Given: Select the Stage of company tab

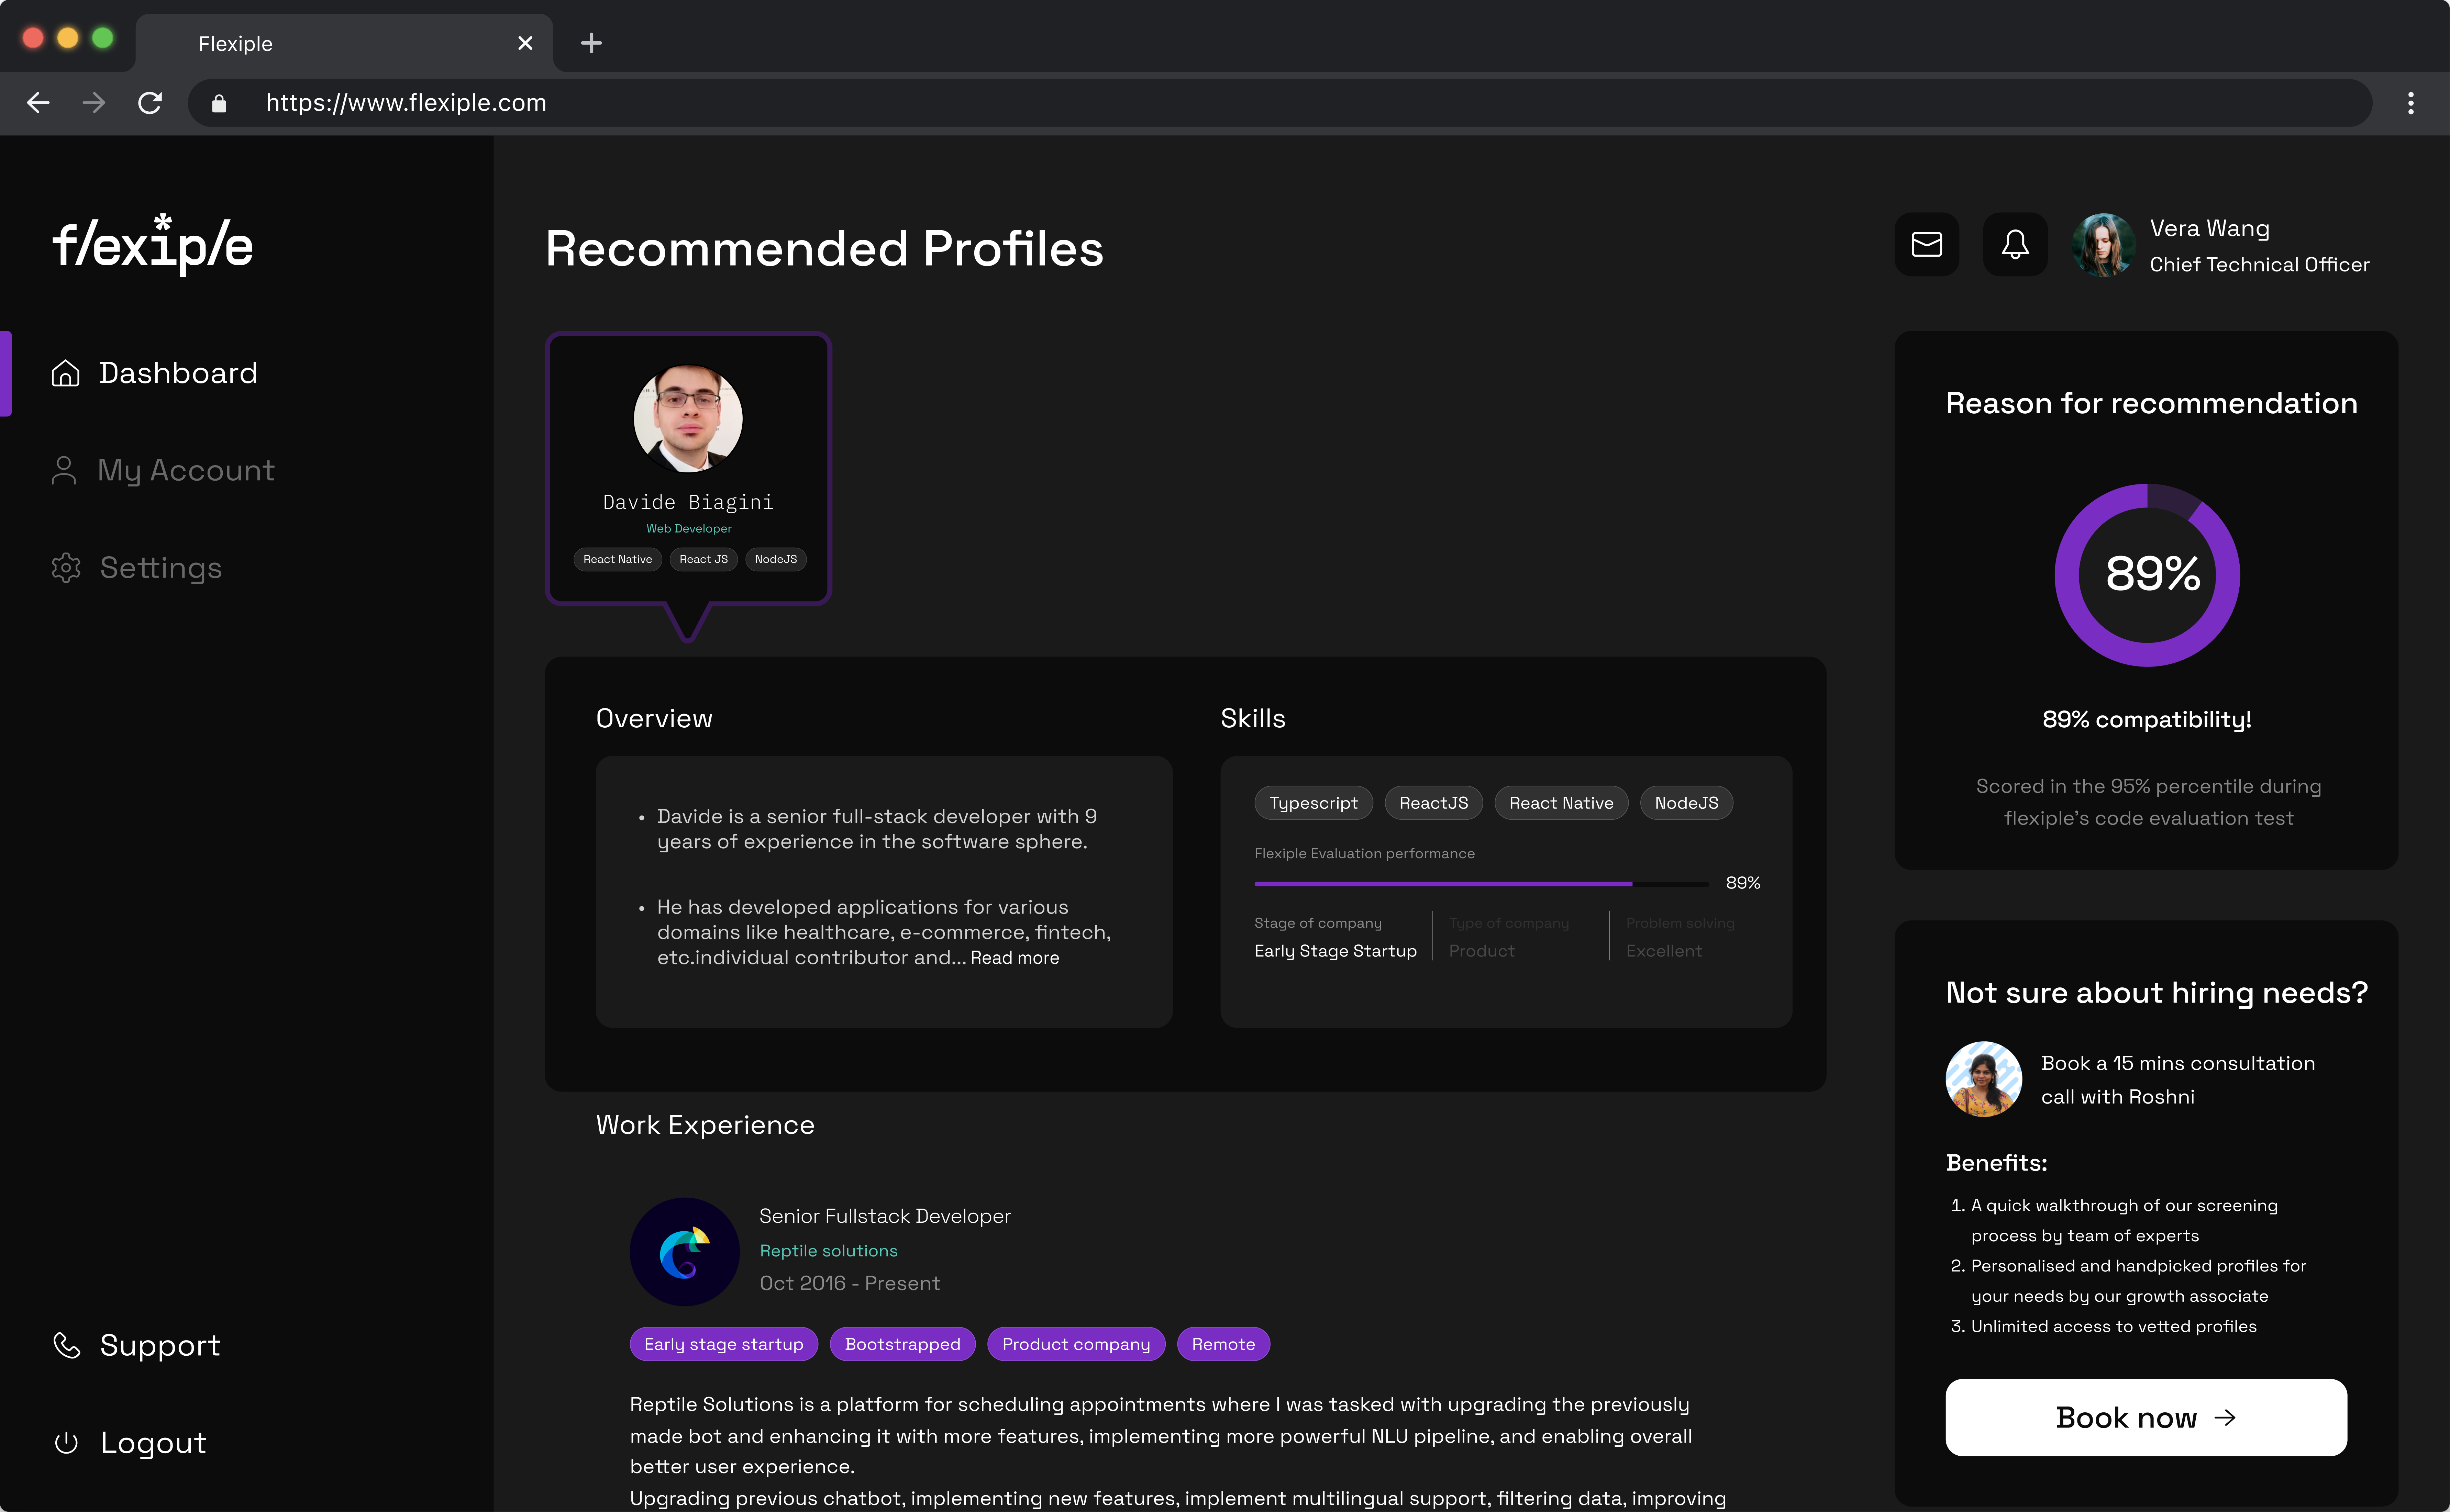Looking at the screenshot, I should 1335,937.
